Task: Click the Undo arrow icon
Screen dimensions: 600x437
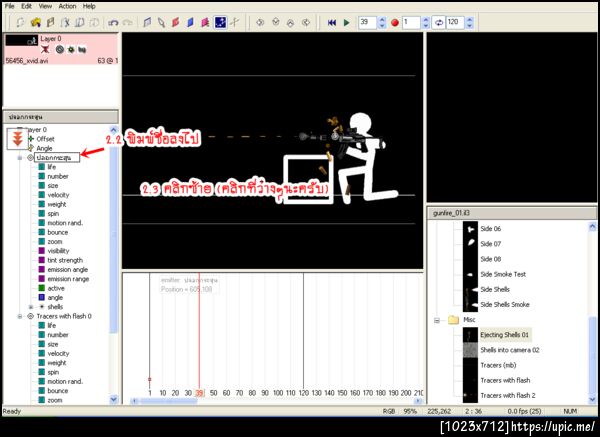Action: 113,23
